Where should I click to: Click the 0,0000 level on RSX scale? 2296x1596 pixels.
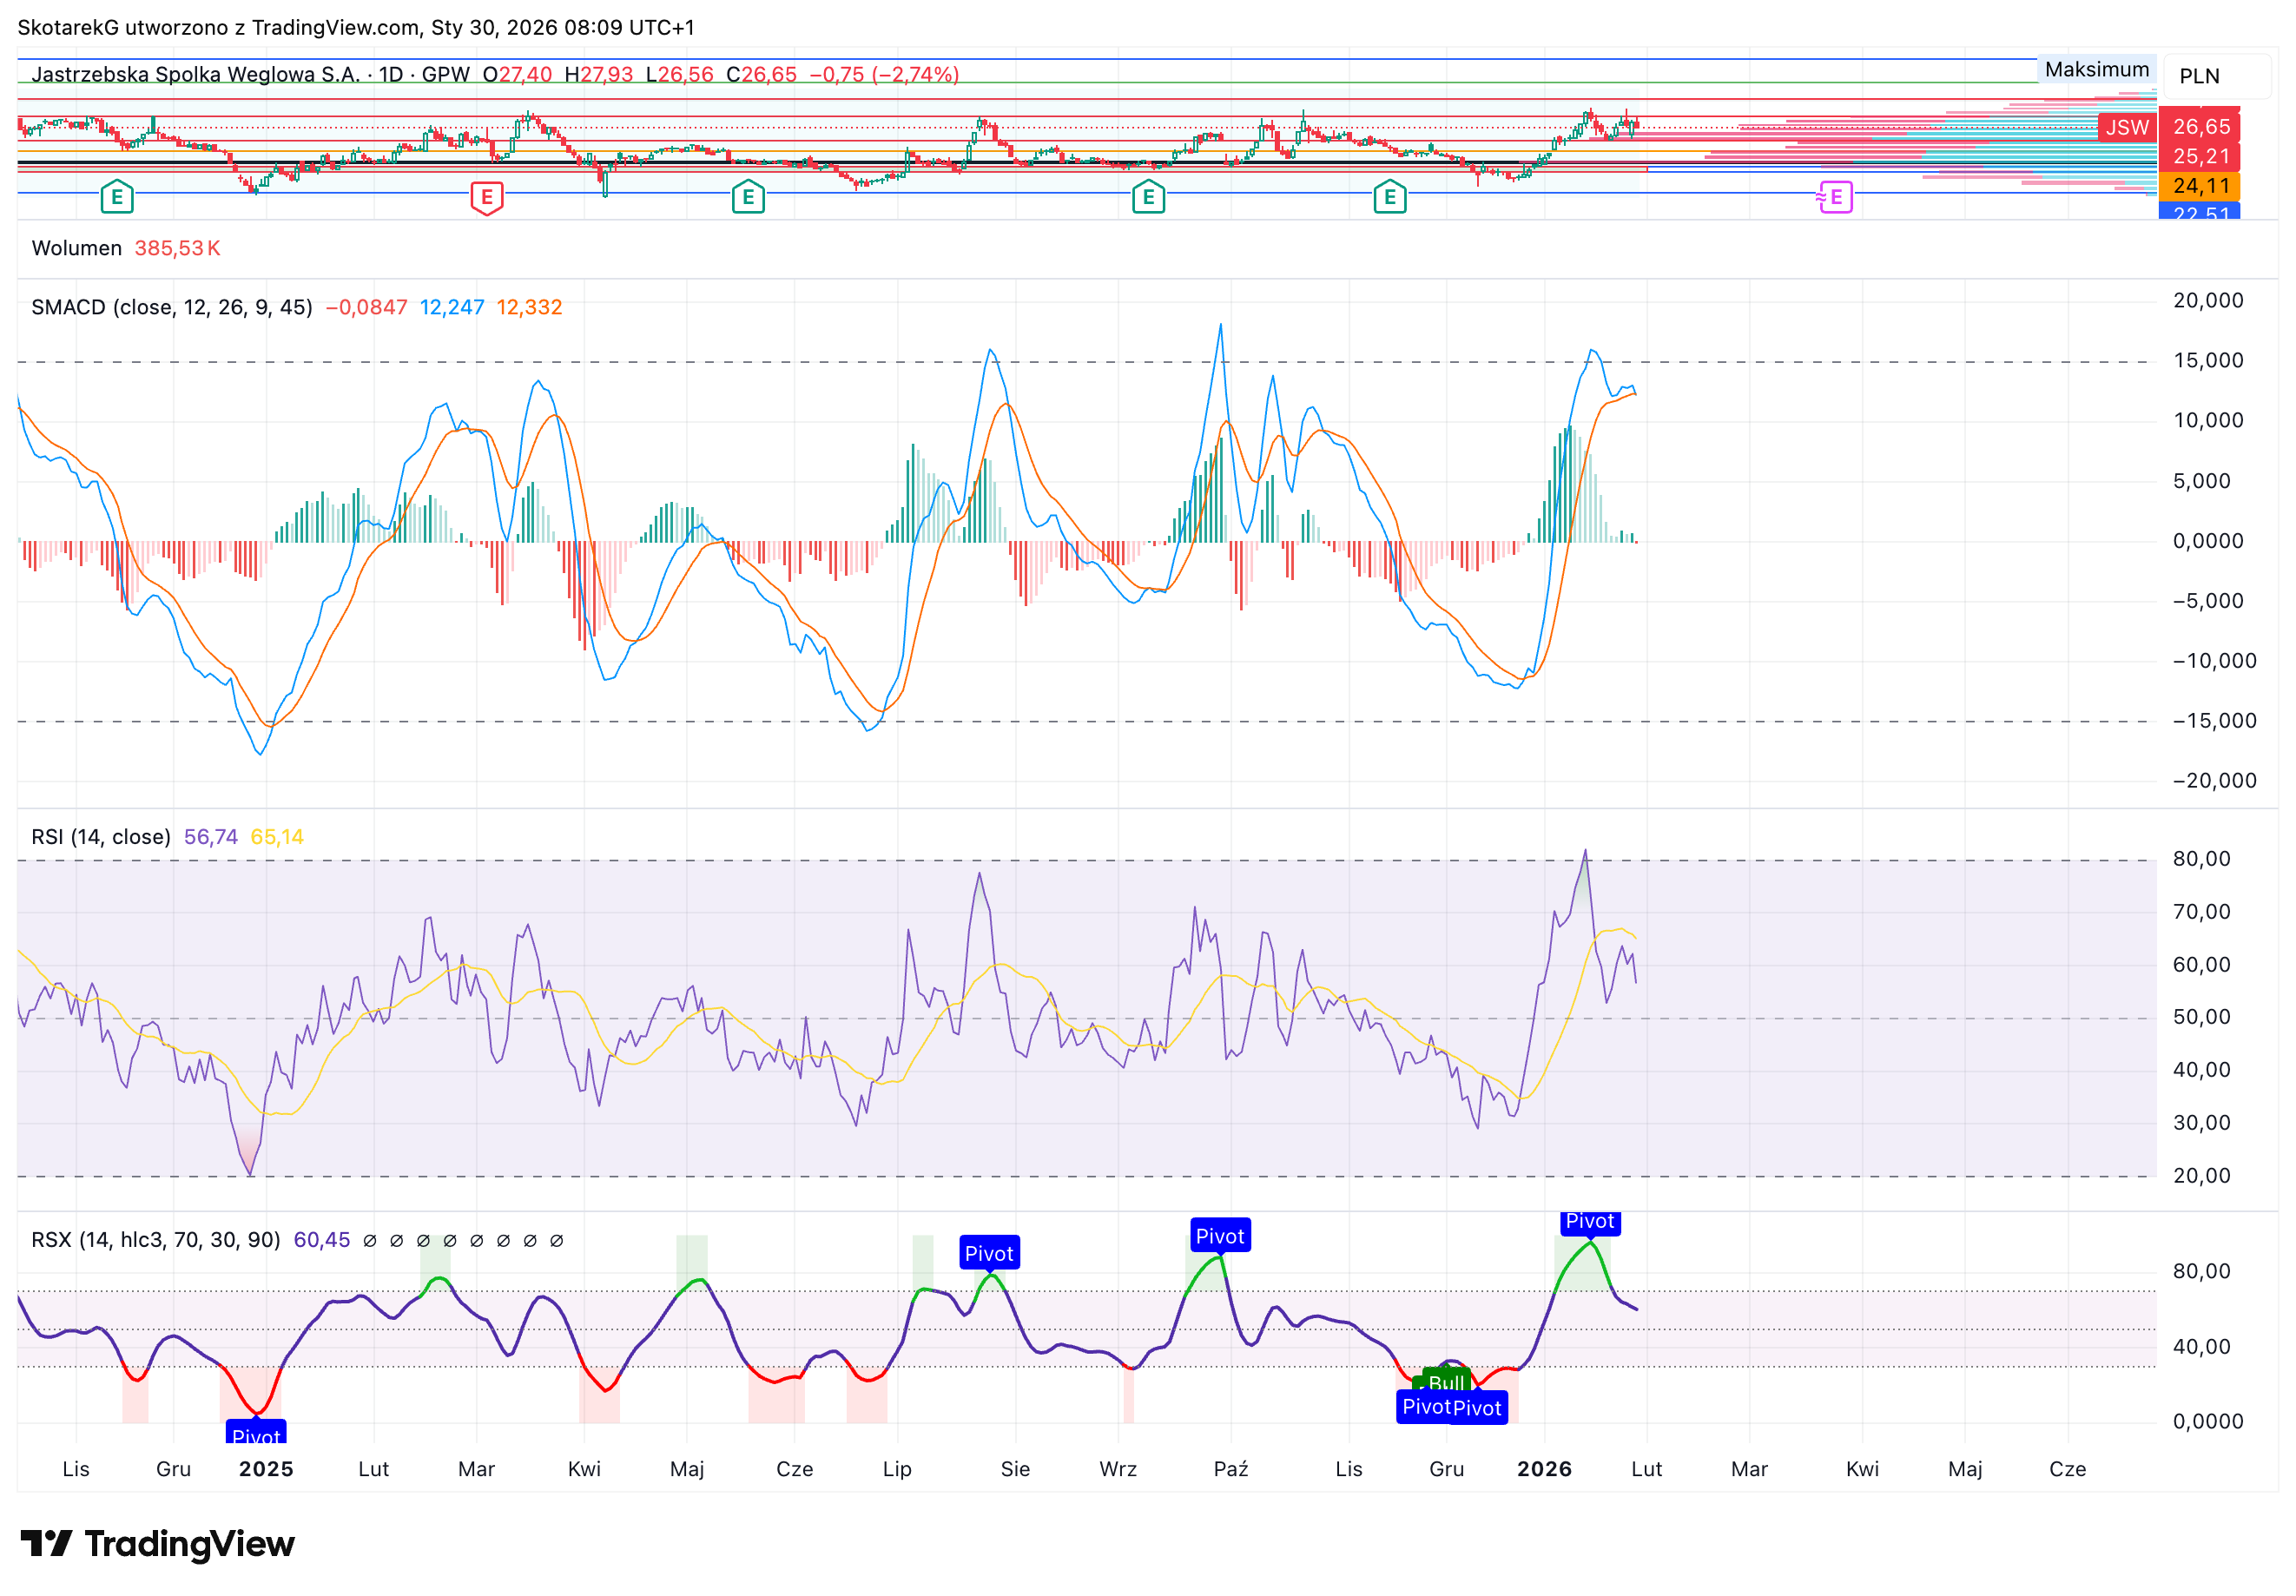point(2208,1421)
